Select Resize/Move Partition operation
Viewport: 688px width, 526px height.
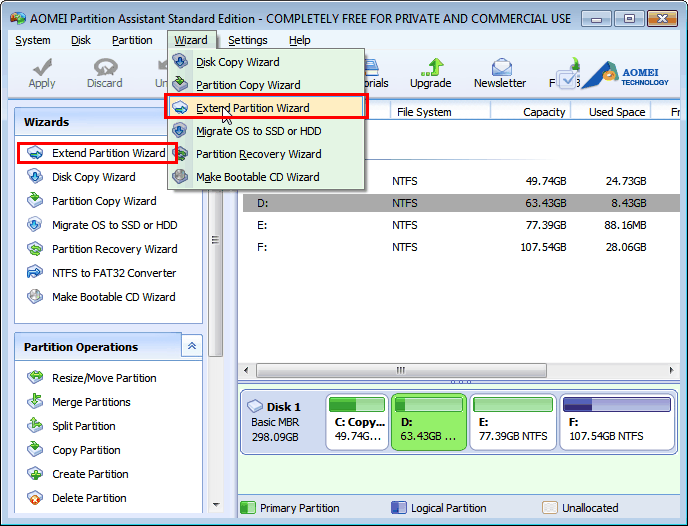coord(104,378)
